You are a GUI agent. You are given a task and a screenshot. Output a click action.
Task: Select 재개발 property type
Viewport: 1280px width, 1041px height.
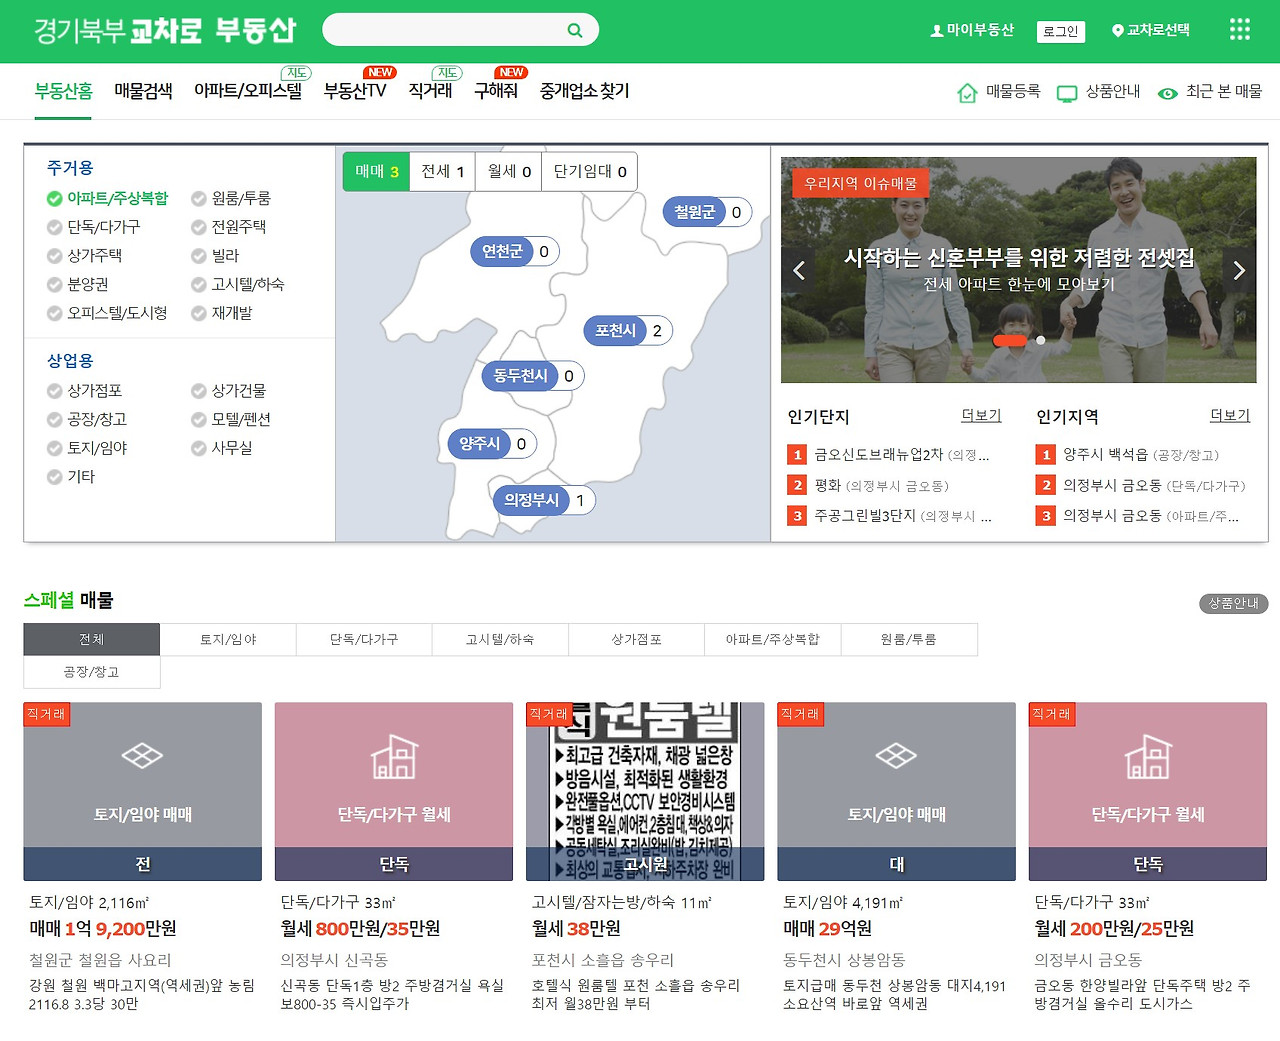pyautogui.click(x=221, y=313)
